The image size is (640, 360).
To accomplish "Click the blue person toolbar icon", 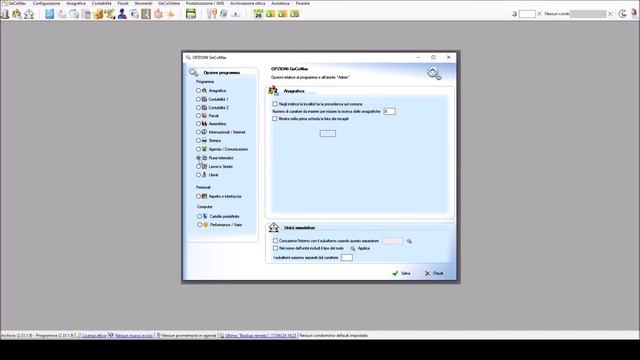I will (x=122, y=14).
